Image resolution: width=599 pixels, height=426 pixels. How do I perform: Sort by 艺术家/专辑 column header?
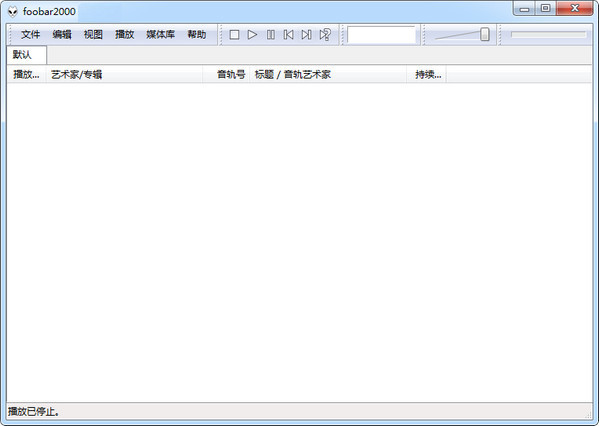point(124,75)
